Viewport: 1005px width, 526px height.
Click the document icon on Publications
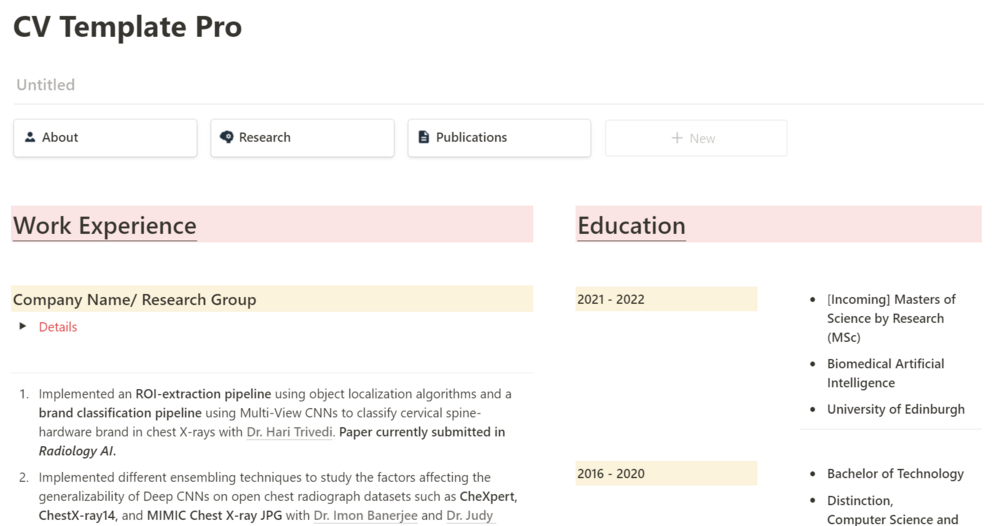pos(424,138)
